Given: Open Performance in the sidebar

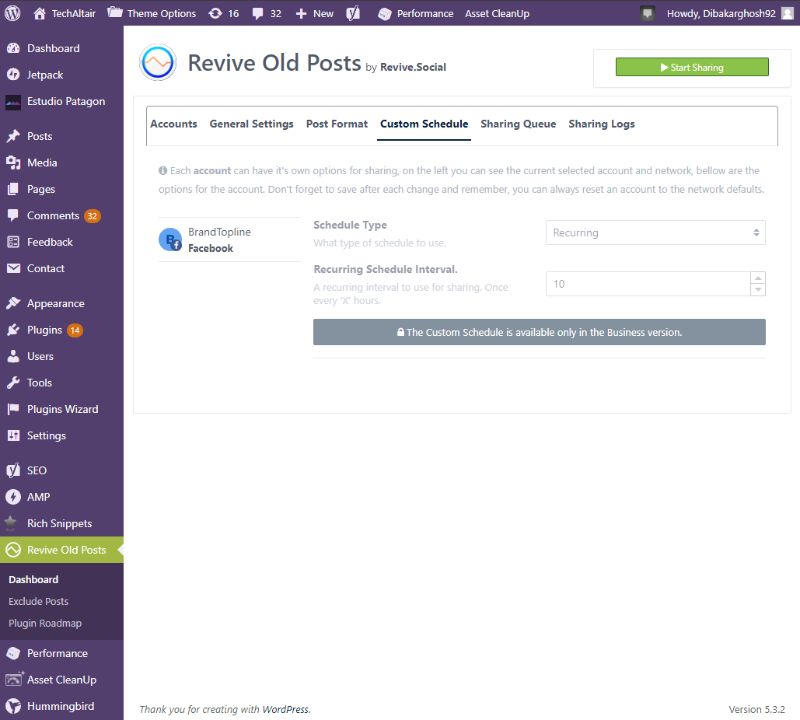Looking at the screenshot, I should click(62, 653).
